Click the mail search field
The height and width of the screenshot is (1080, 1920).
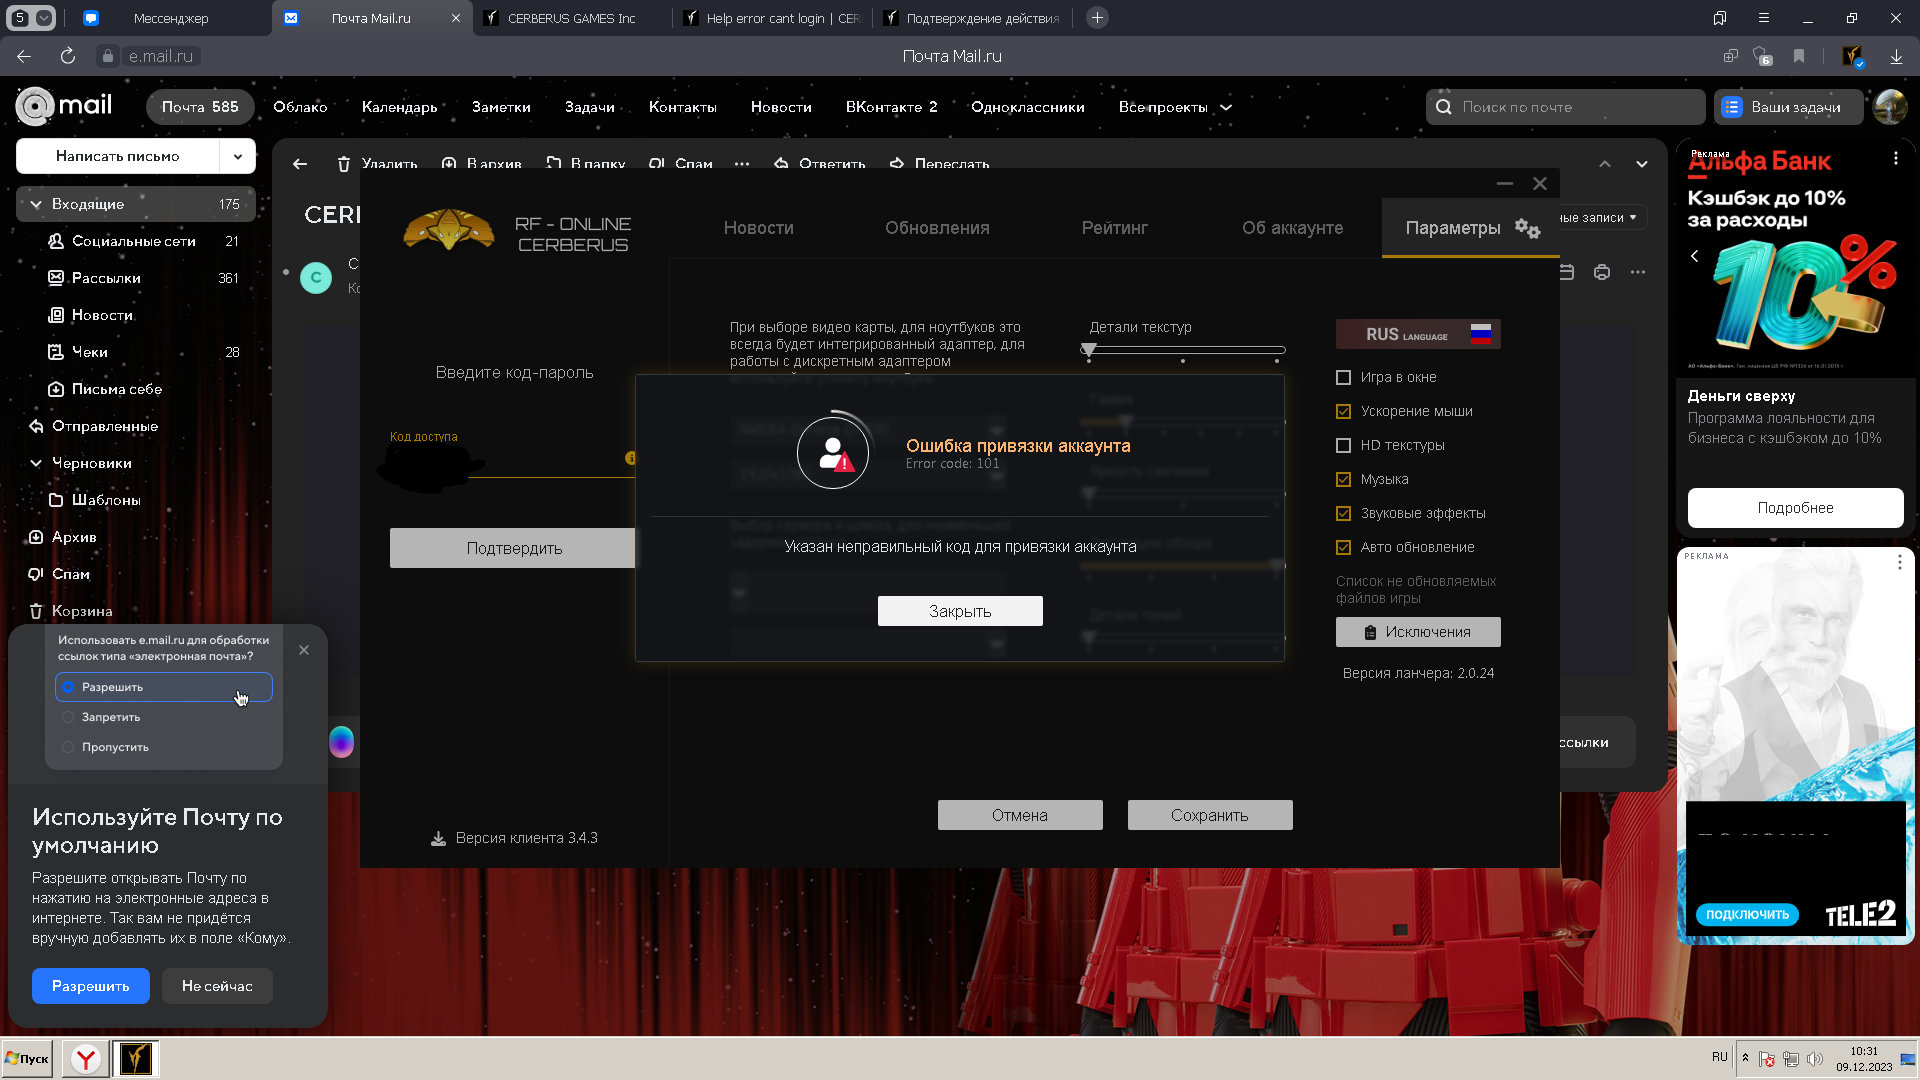pyautogui.click(x=1565, y=107)
